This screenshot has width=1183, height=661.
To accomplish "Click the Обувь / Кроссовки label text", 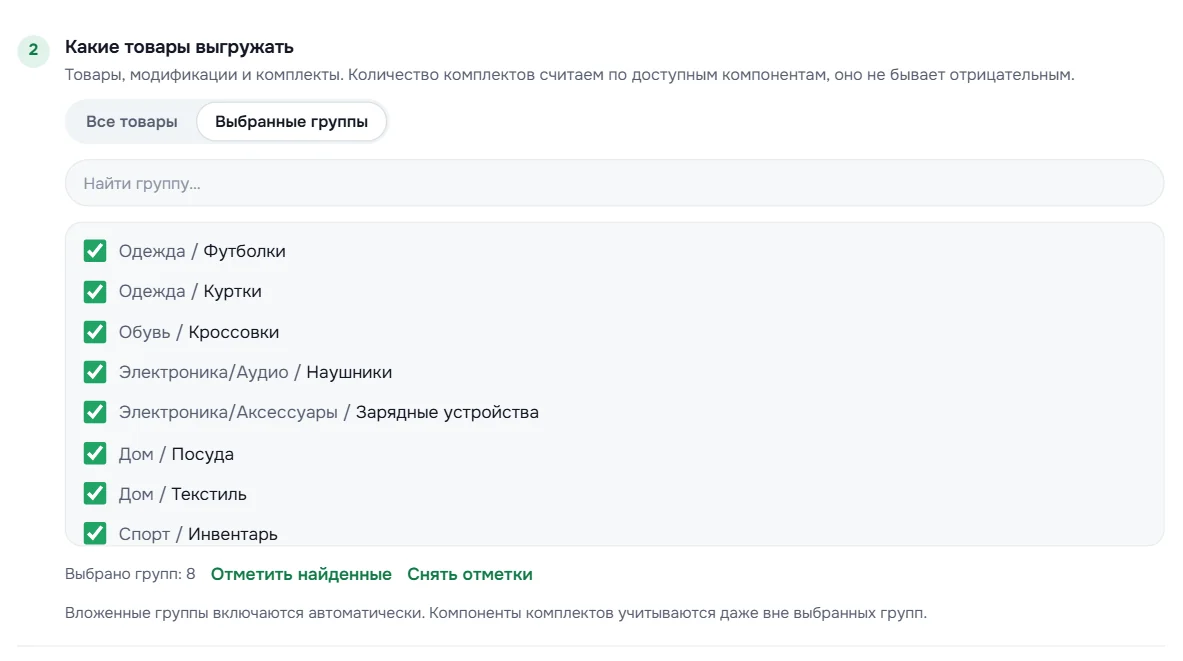I will [x=199, y=332].
